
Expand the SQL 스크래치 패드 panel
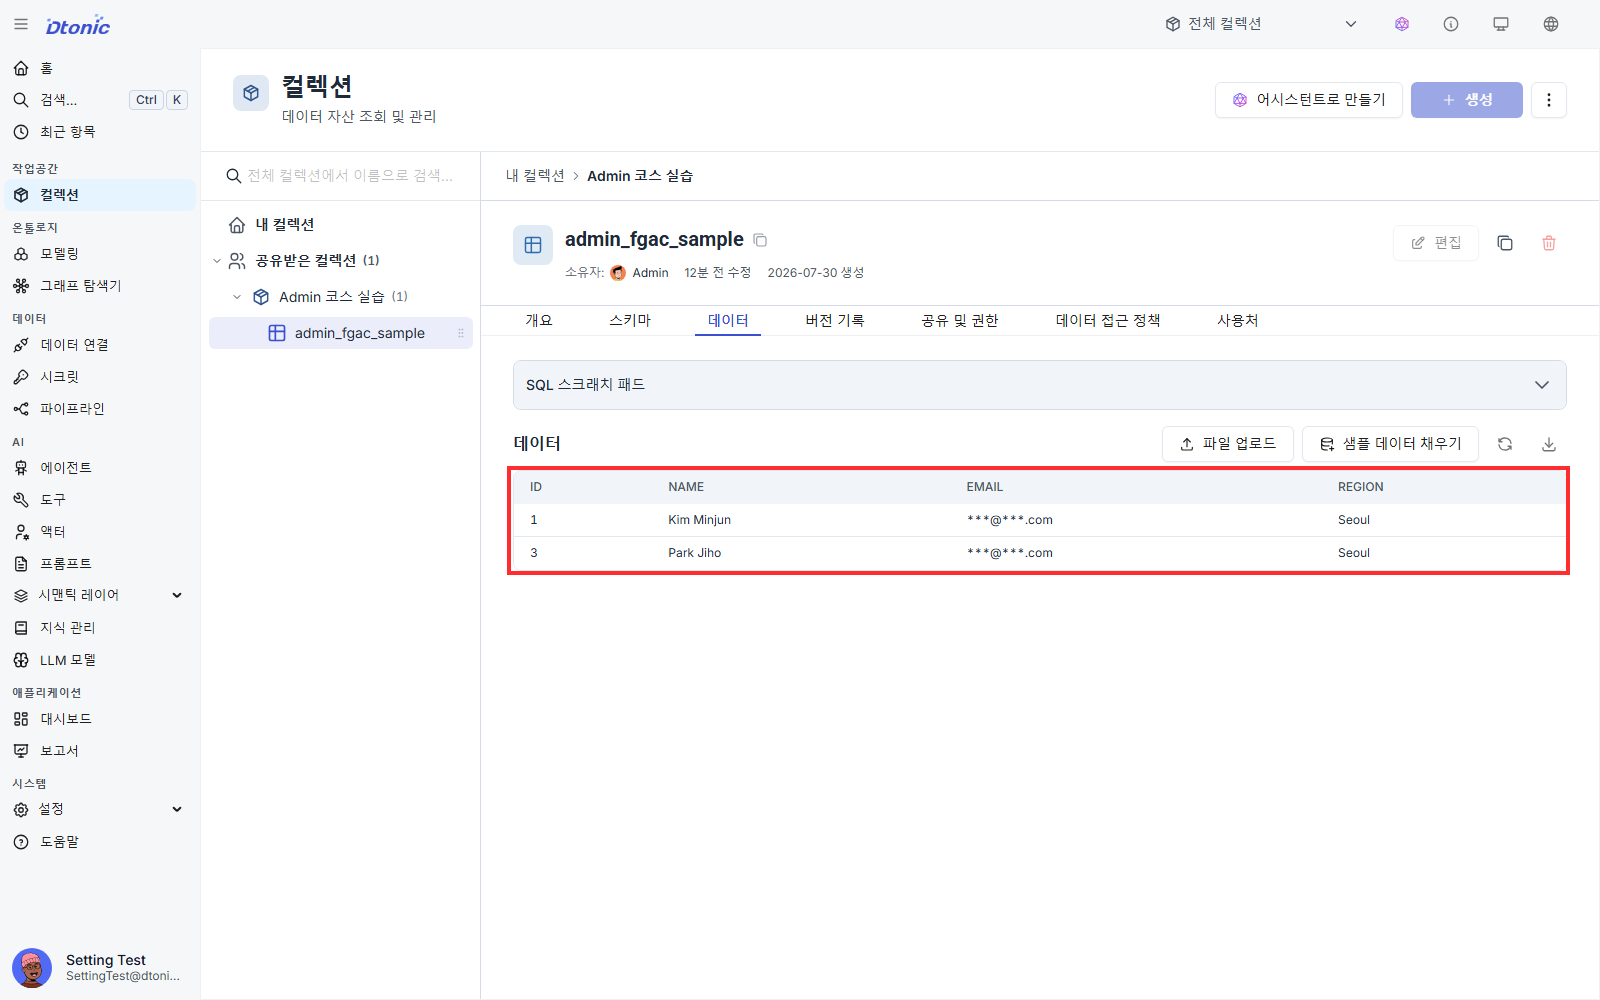pos(1040,385)
